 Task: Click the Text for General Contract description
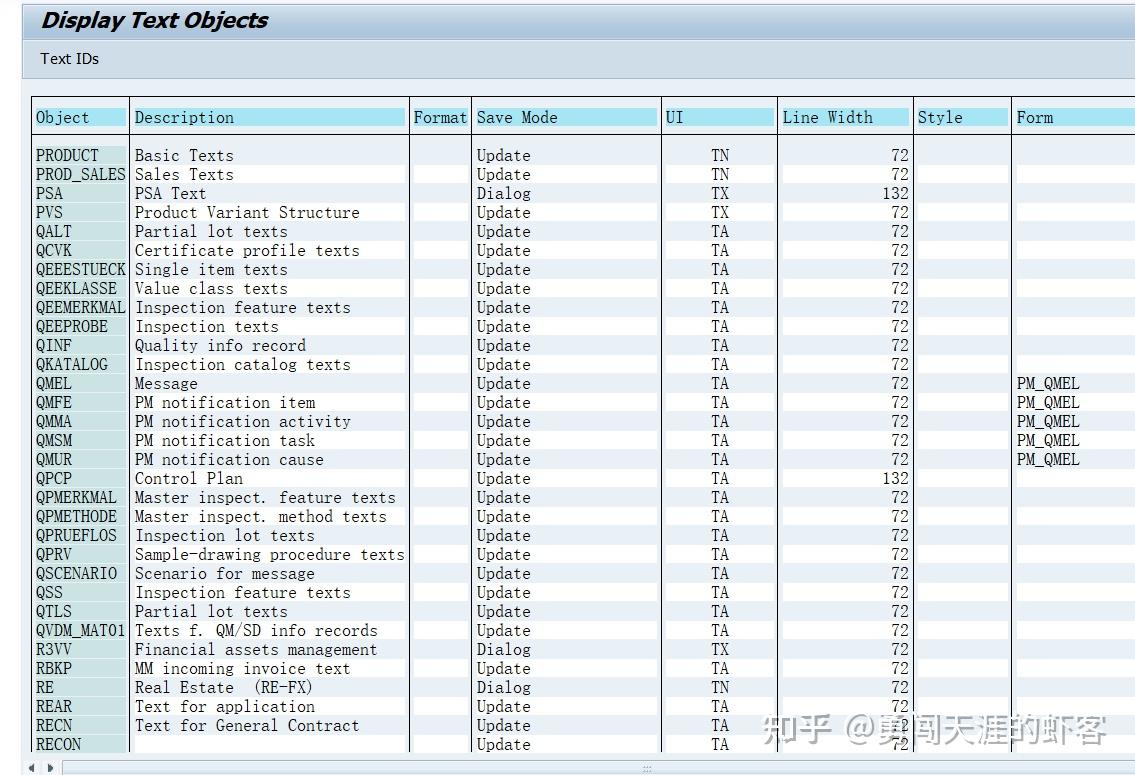(247, 725)
